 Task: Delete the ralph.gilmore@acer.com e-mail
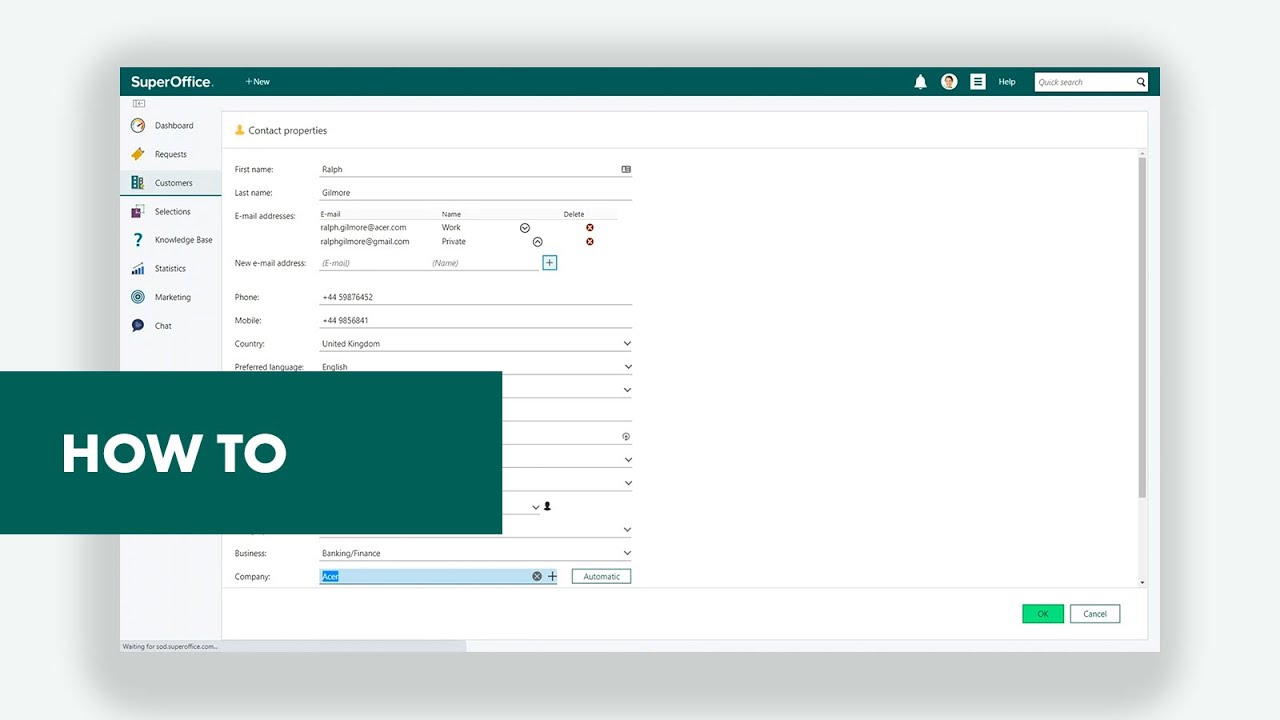[x=590, y=228]
